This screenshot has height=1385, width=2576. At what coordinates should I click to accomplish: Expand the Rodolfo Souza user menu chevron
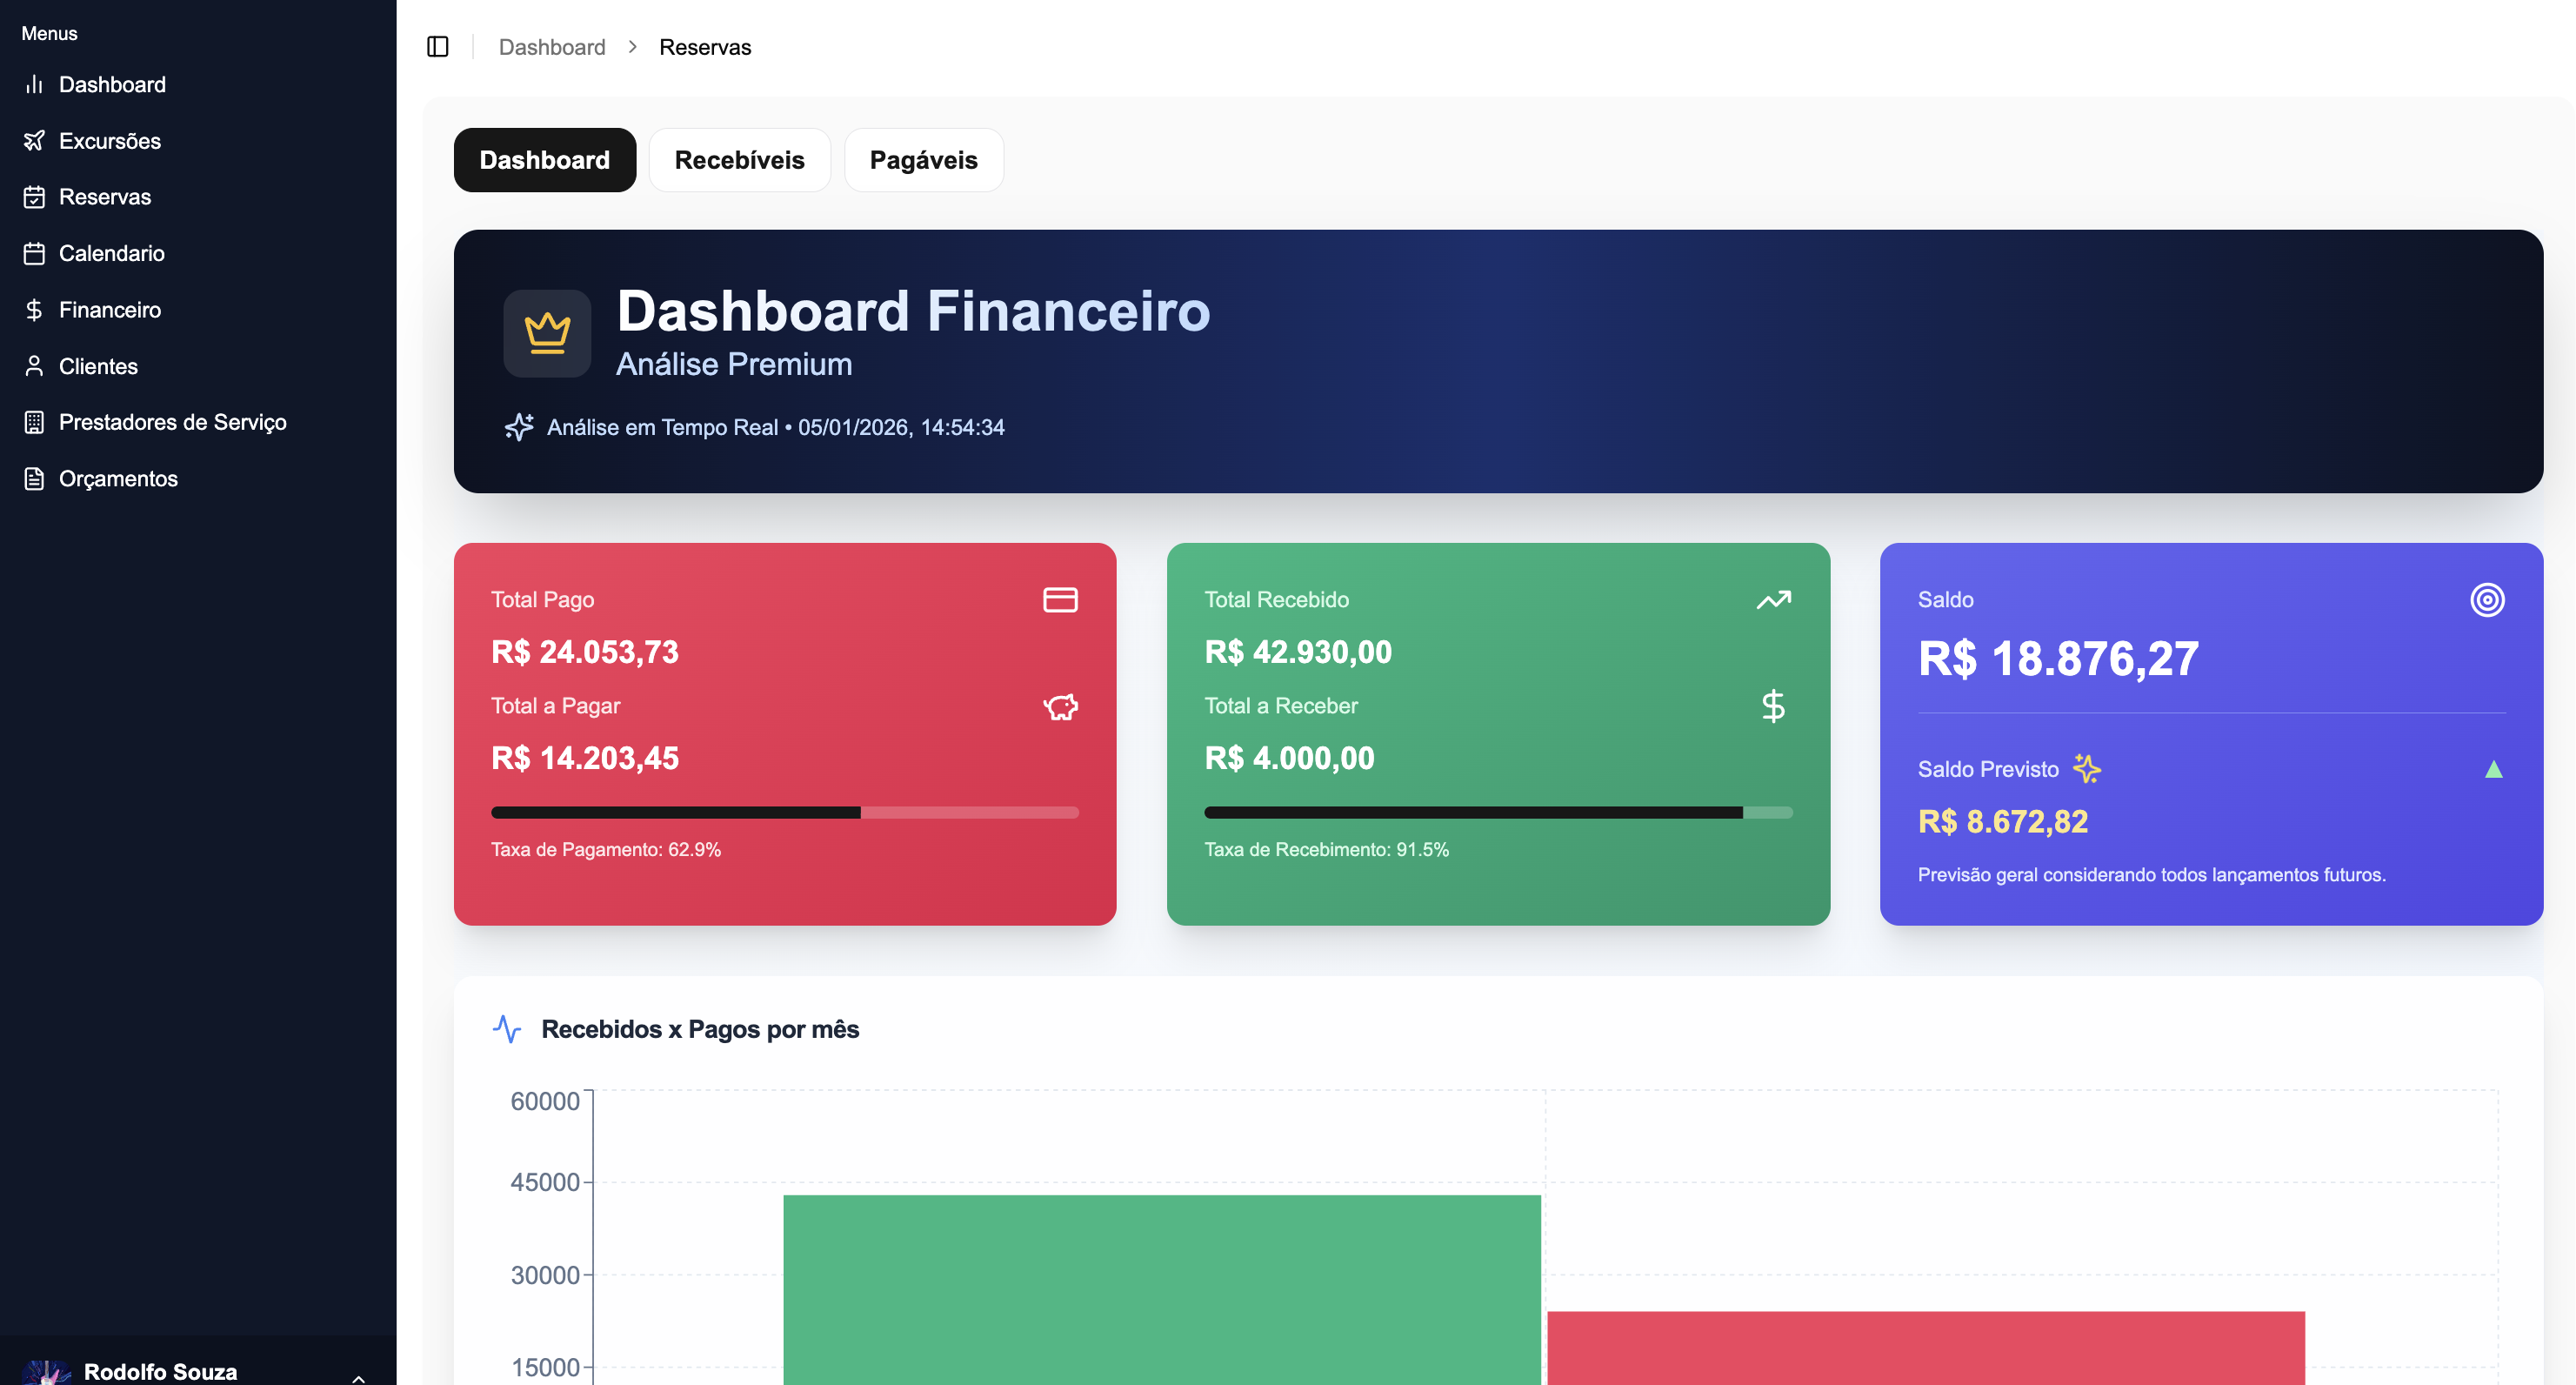358,1377
